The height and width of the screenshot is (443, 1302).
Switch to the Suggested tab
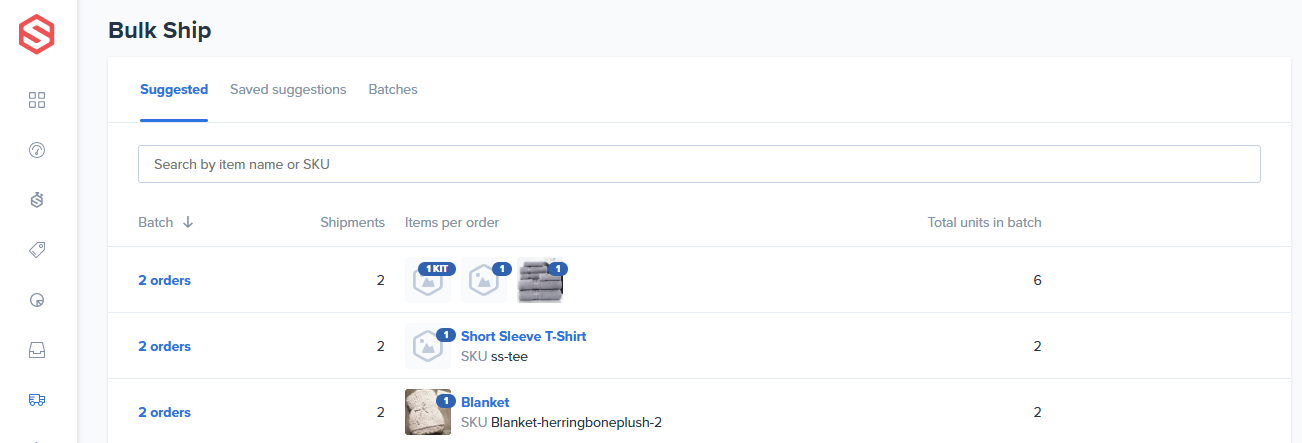tap(174, 90)
